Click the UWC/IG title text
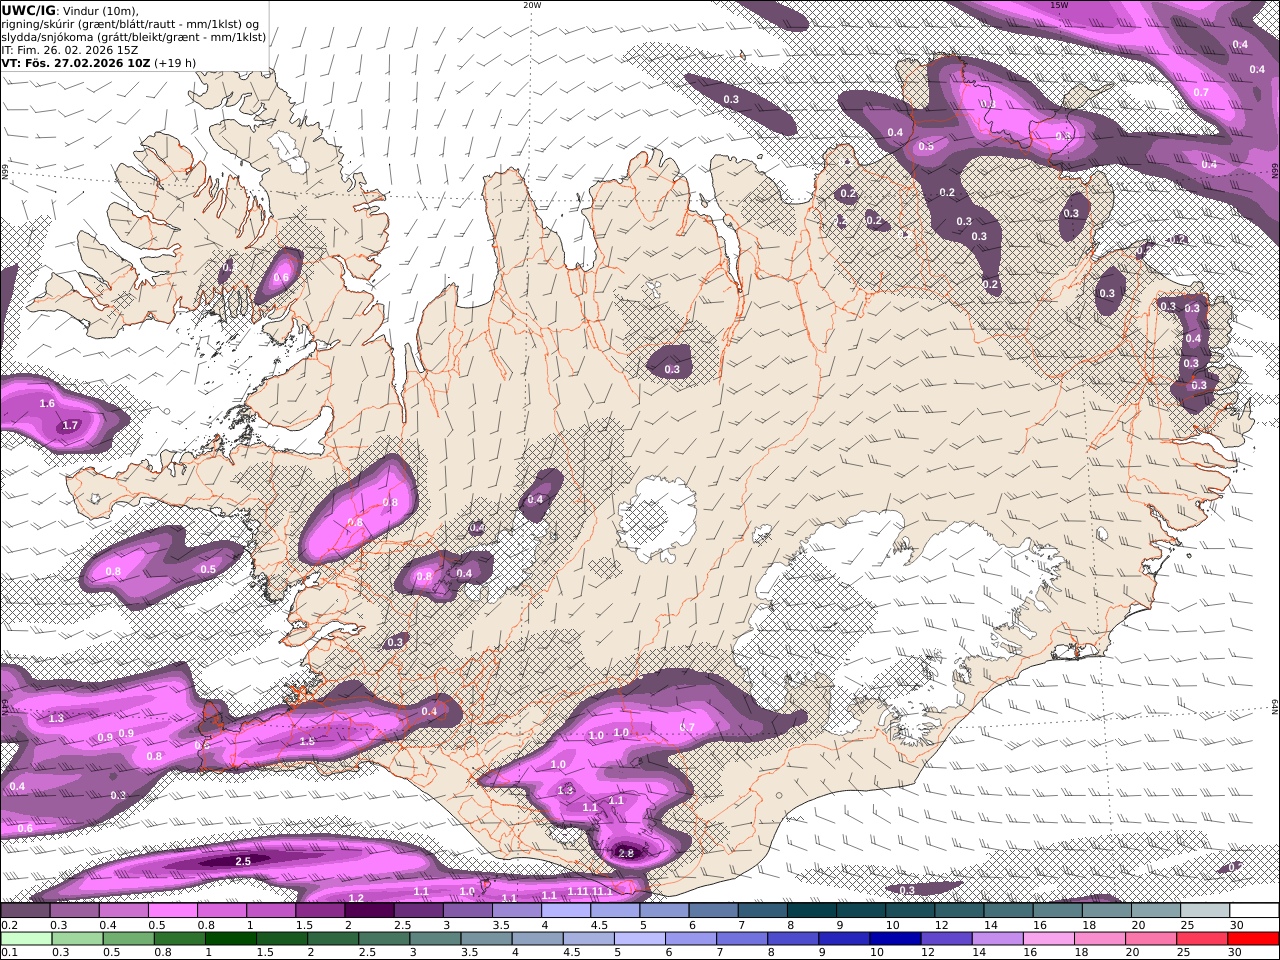The image size is (1280, 960). click(x=28, y=10)
